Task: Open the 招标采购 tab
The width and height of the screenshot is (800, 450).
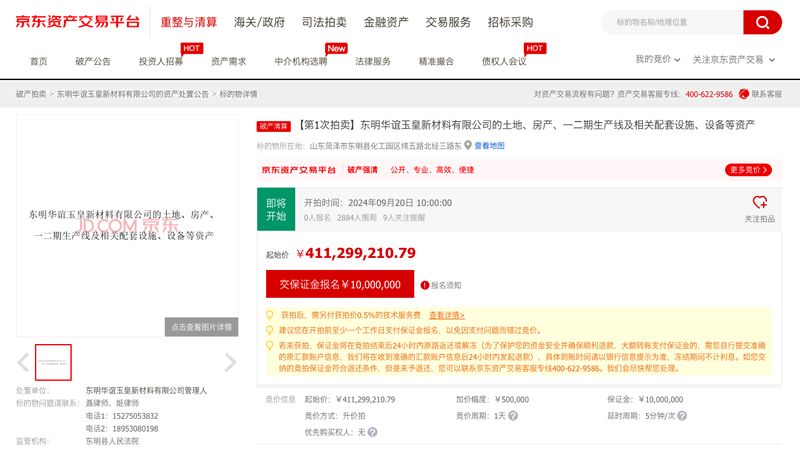Action: (510, 22)
